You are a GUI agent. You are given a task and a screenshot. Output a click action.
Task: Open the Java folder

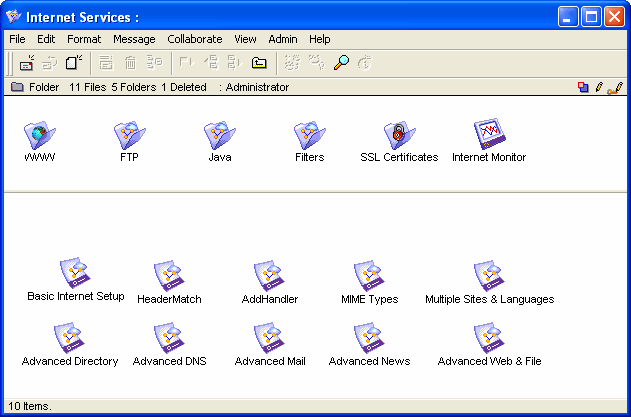pos(220,141)
